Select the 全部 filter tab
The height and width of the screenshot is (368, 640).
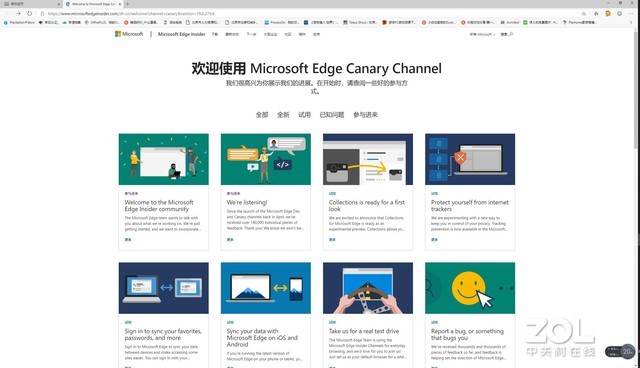pyautogui.click(x=262, y=115)
